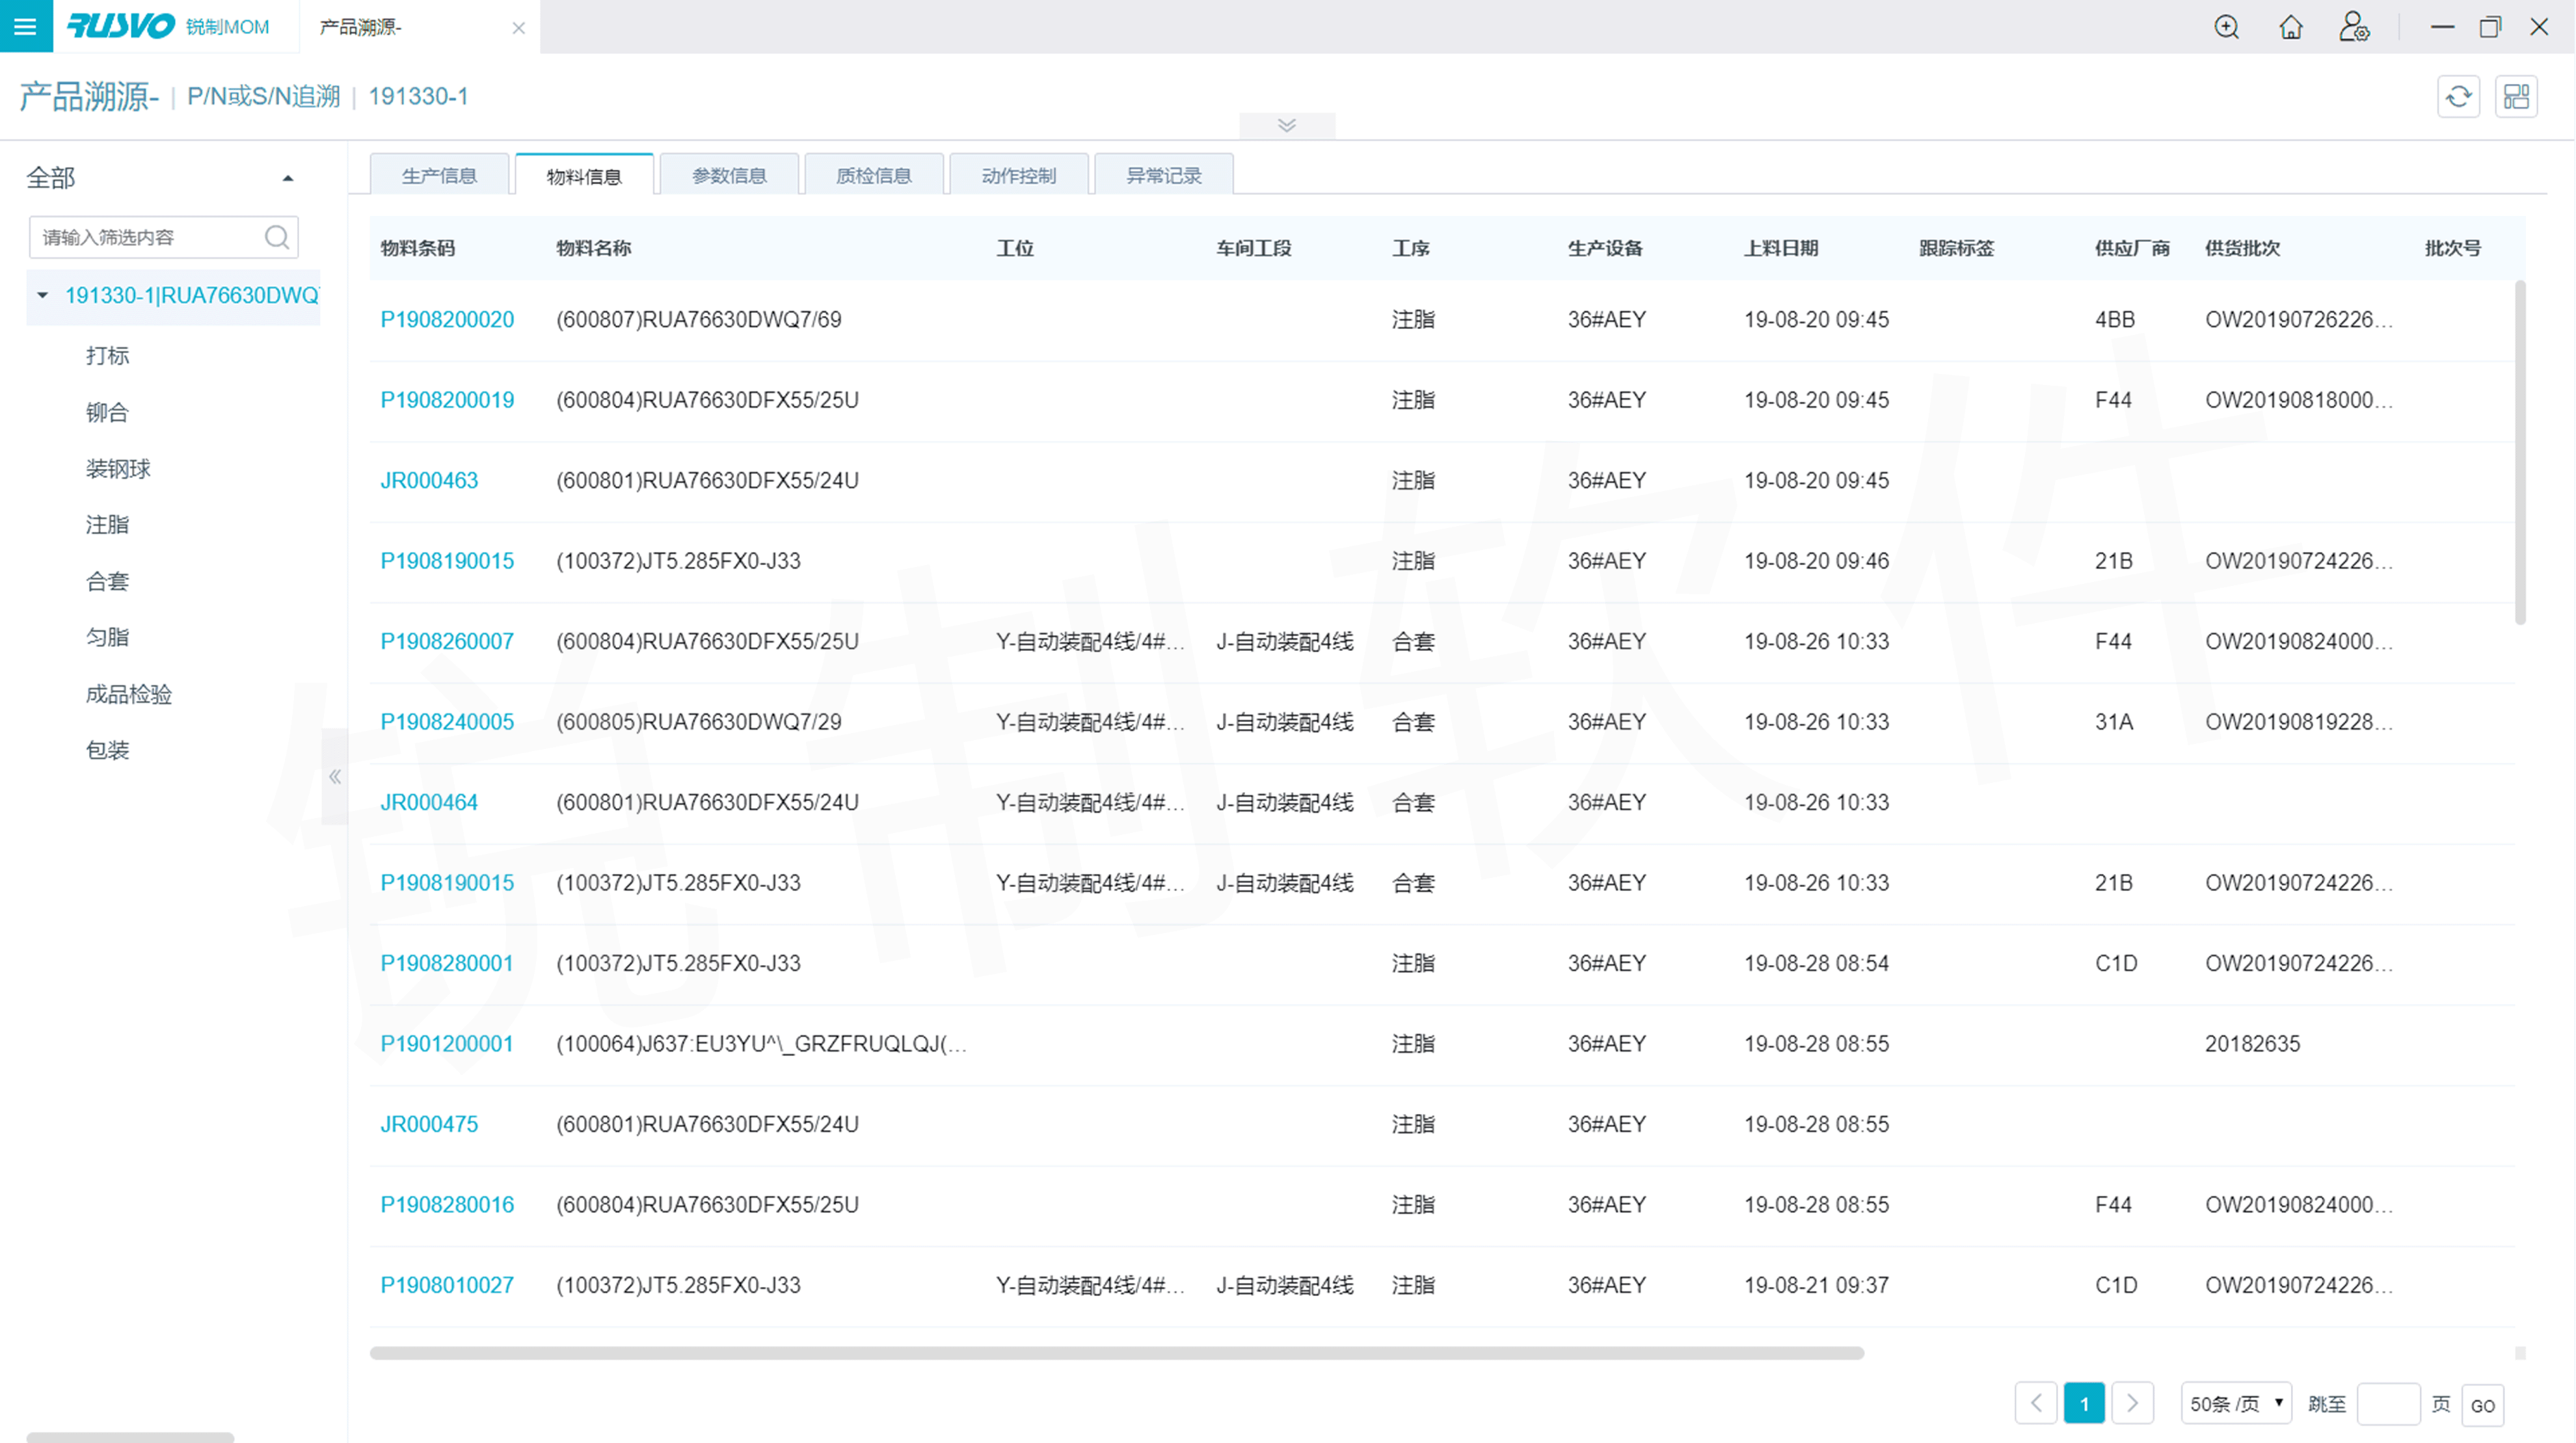Click the layout grid icon top right
2576x1443 pixels.
click(x=2516, y=97)
